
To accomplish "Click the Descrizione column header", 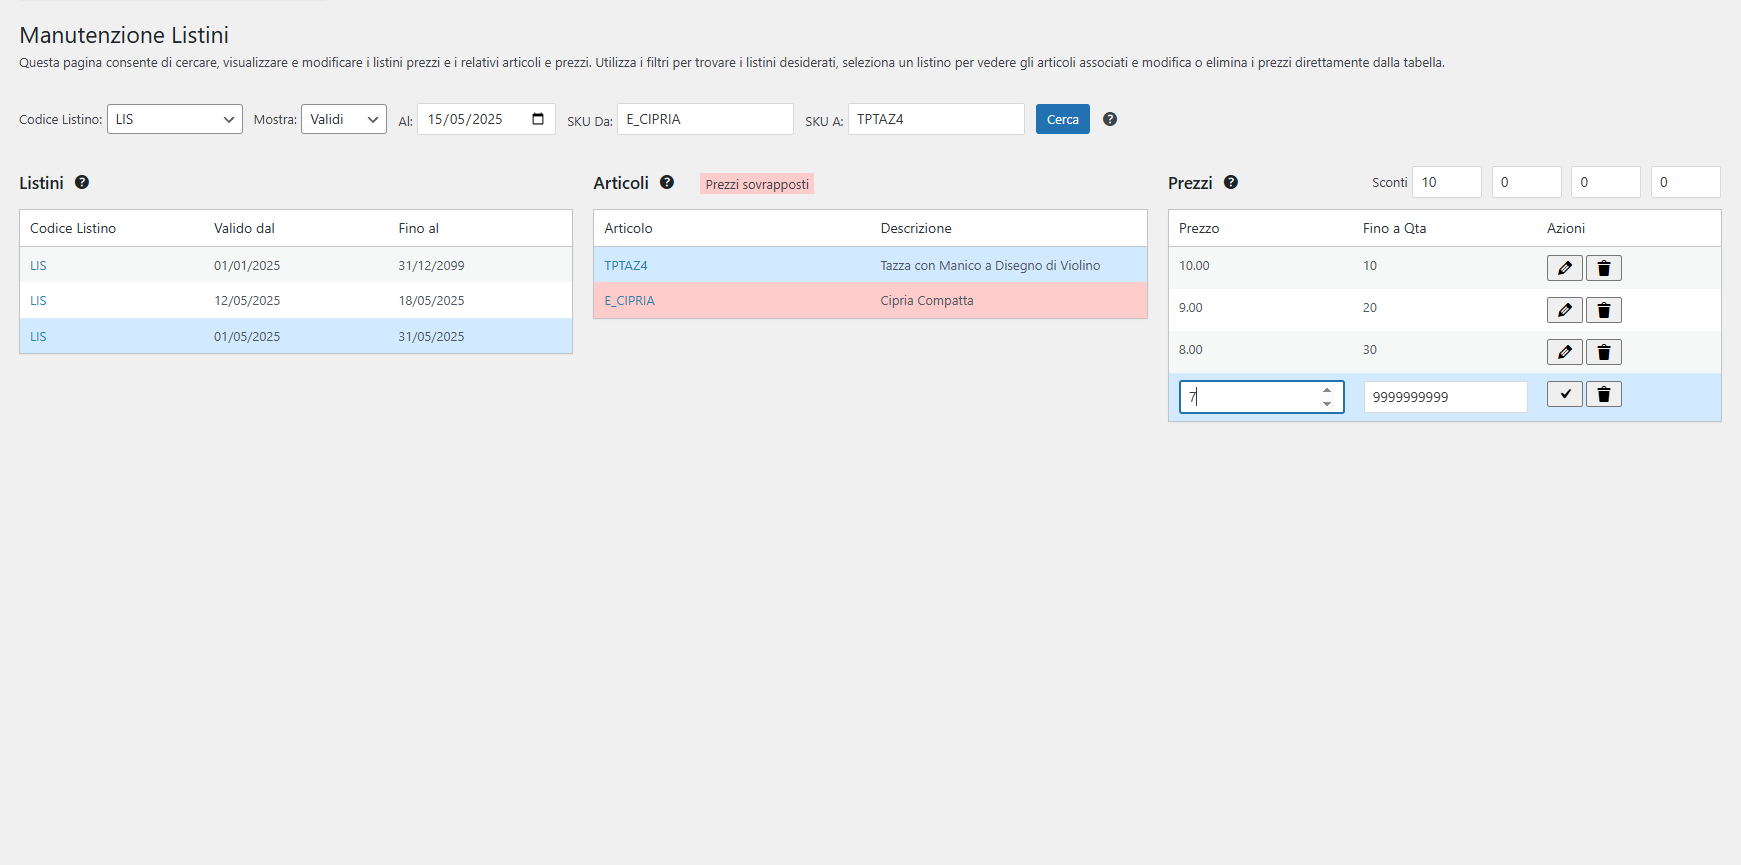I will tap(916, 228).
